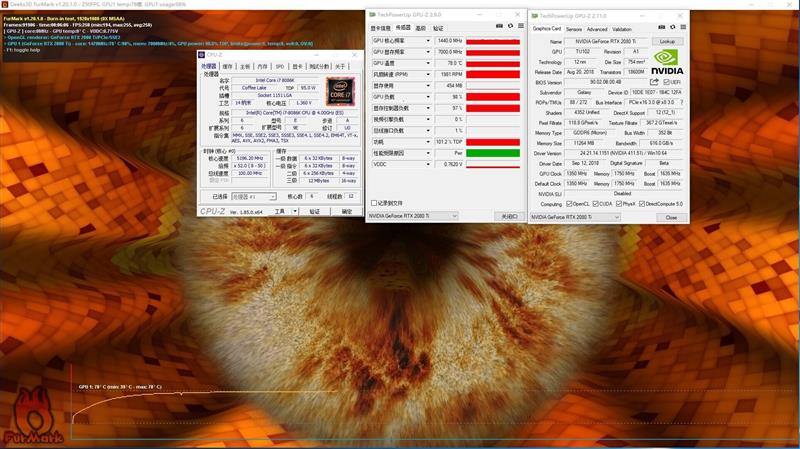
Task: Toggle the CUDA checkbox
Action: click(596, 204)
